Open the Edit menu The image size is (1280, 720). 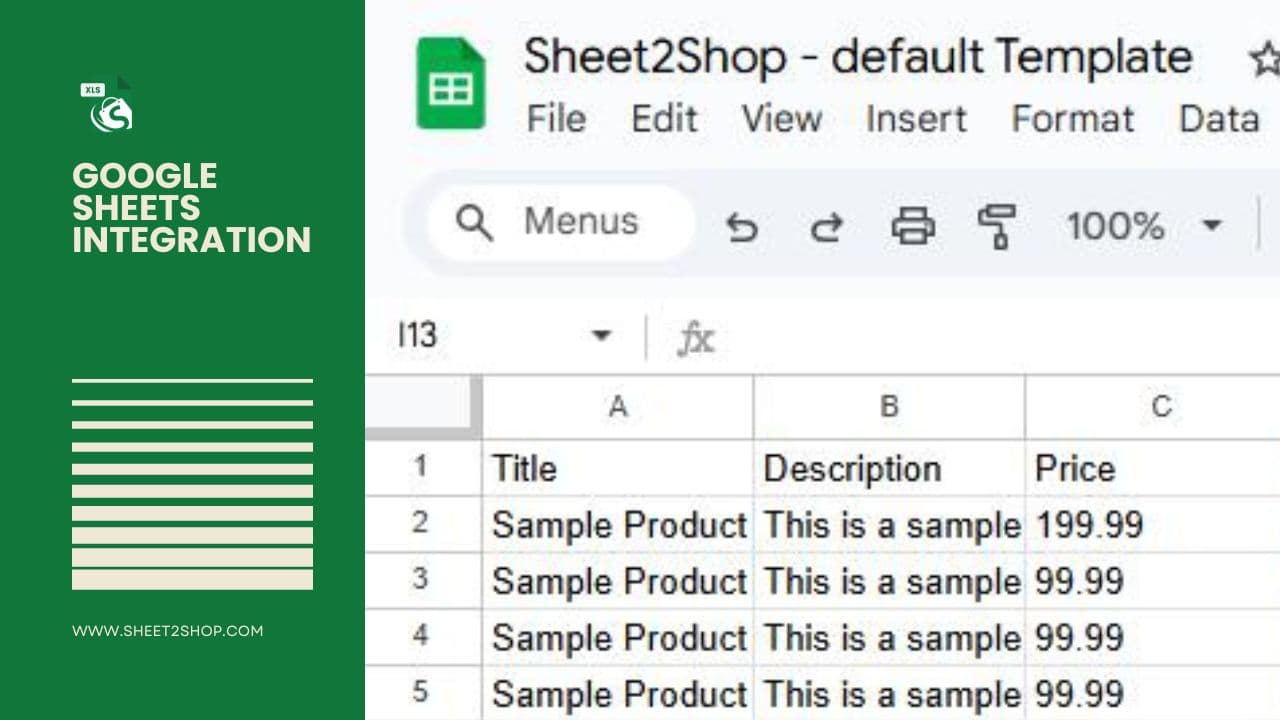664,119
